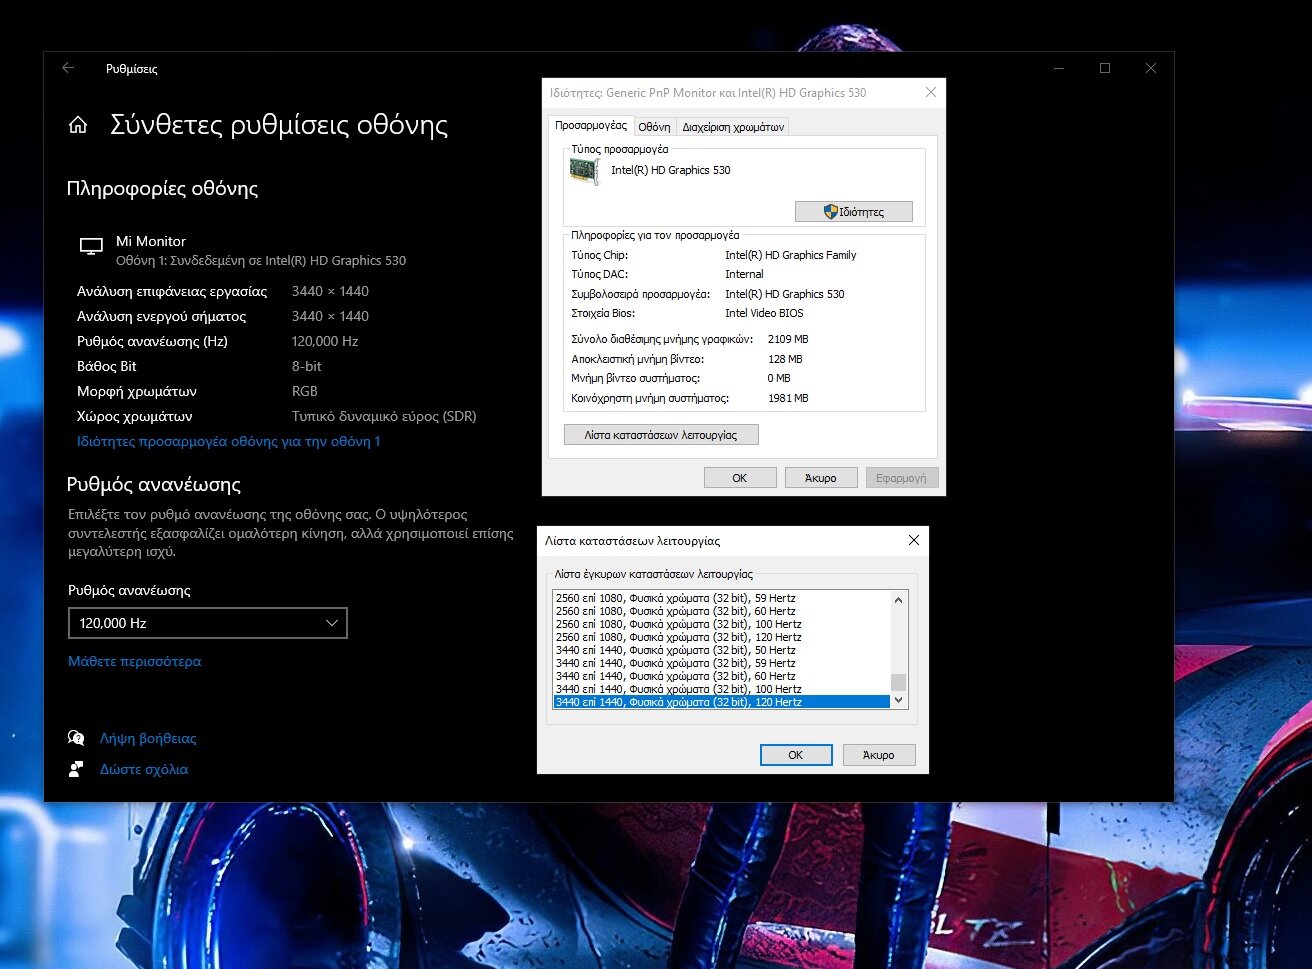Viewport: 1312px width, 969px height.
Task: Click the 1981 MB shared memory value
Action: click(788, 398)
